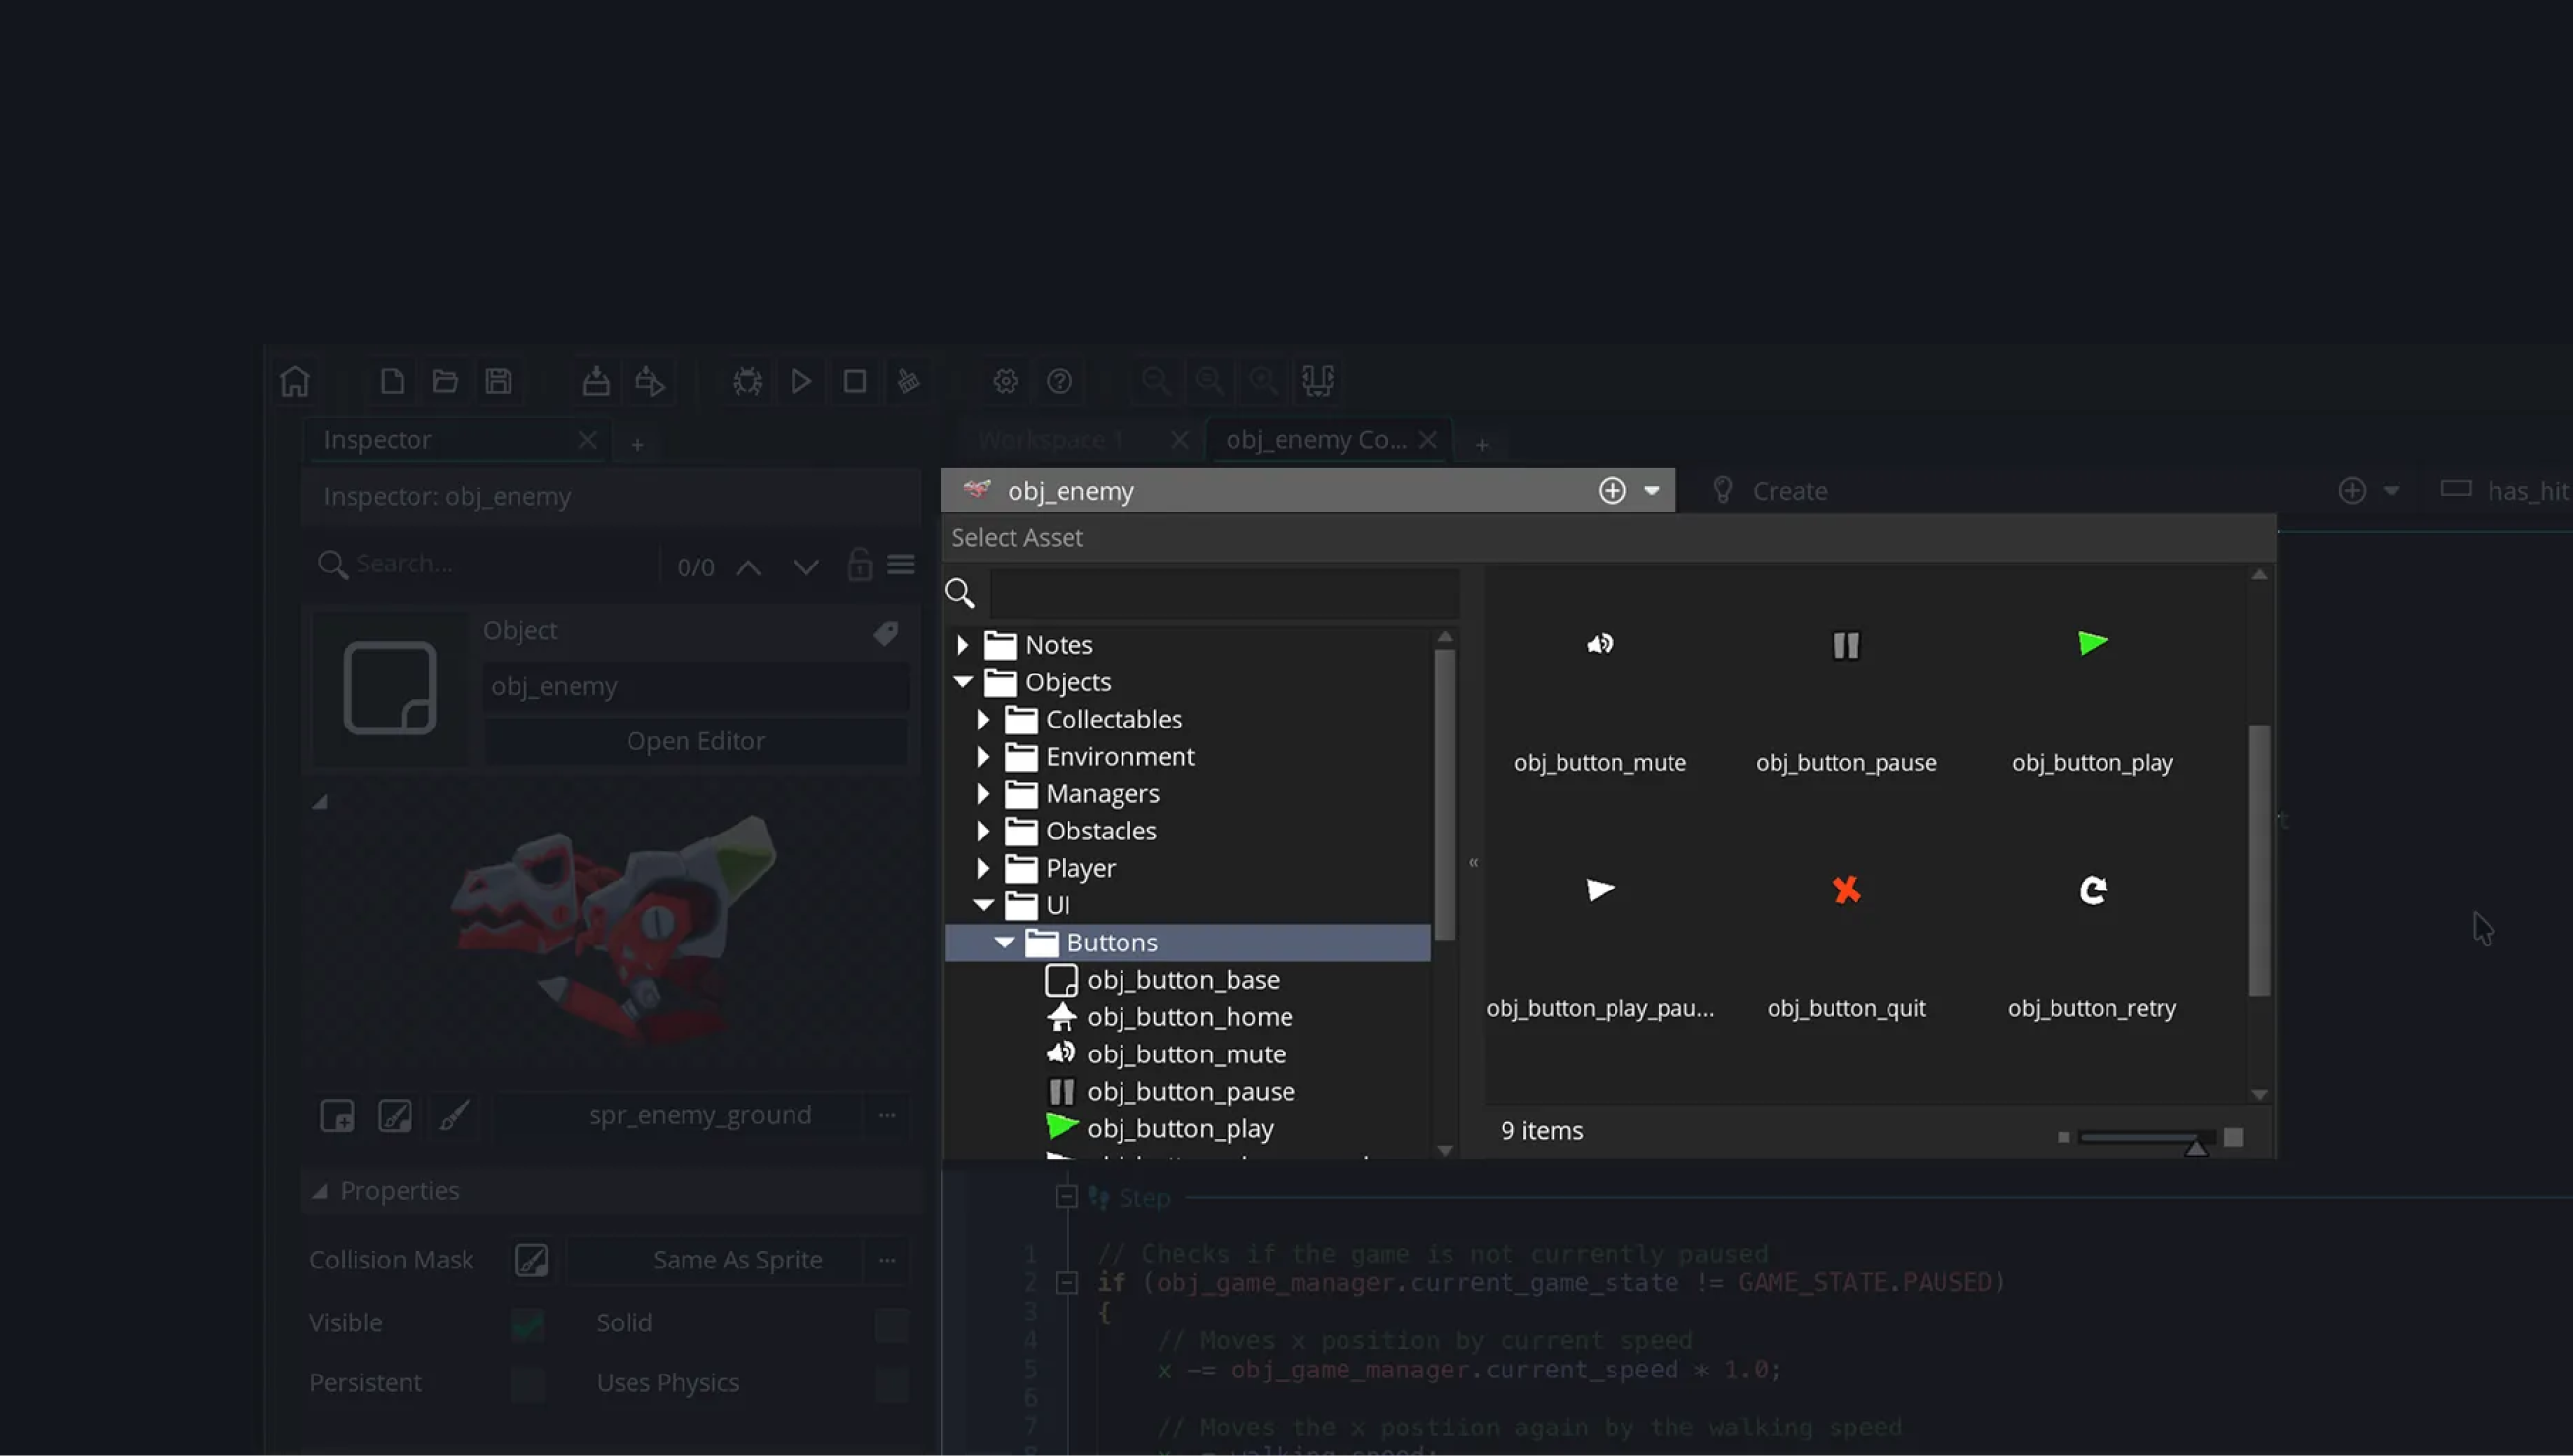Click the Debug bug icon

[747, 381]
